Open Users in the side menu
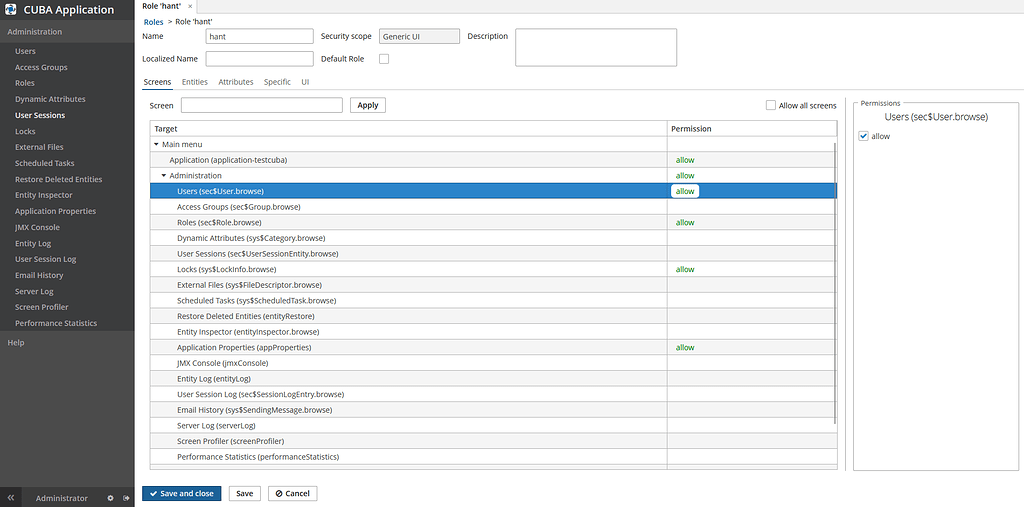 25,51
